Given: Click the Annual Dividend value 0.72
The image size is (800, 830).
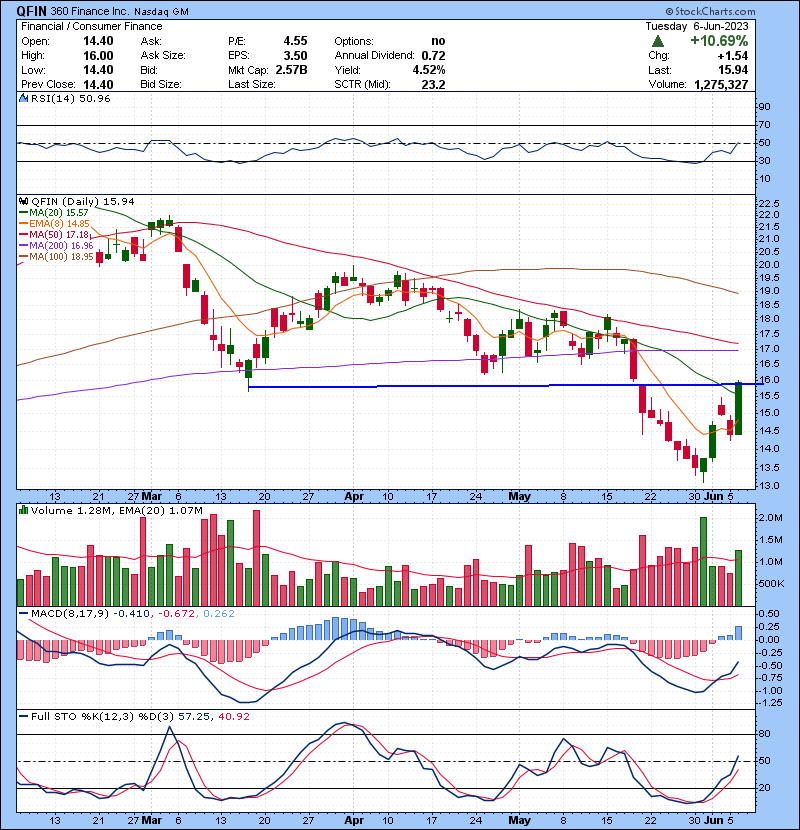Looking at the screenshot, I should coord(433,56).
